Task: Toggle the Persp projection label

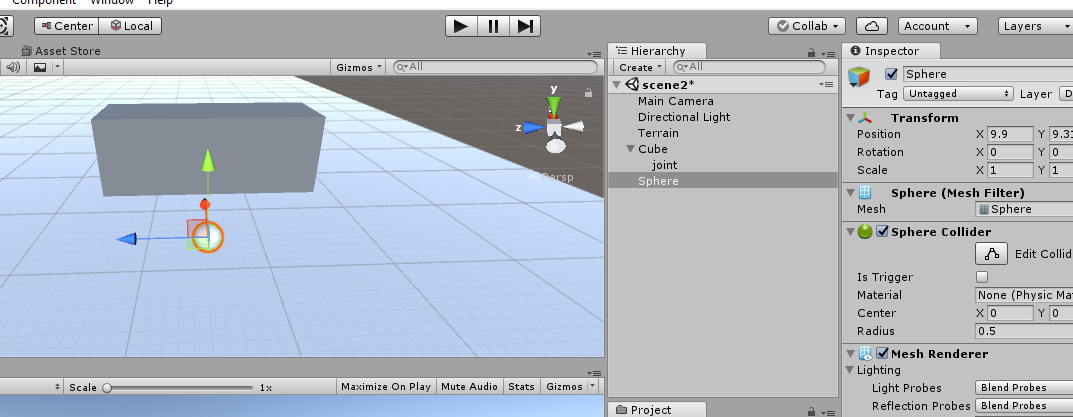Action: coord(552,177)
